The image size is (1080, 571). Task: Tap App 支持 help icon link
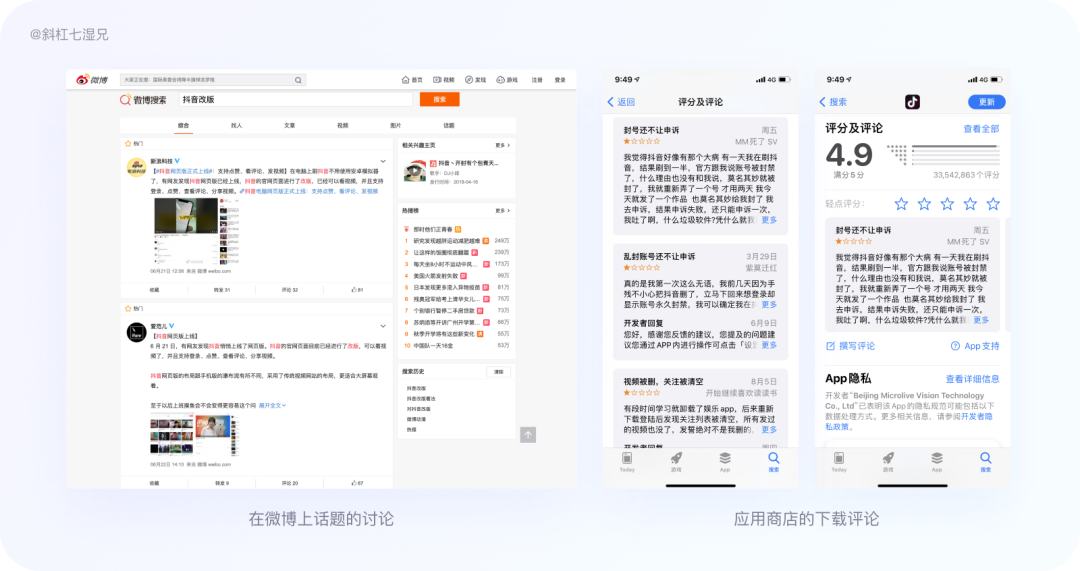click(975, 346)
